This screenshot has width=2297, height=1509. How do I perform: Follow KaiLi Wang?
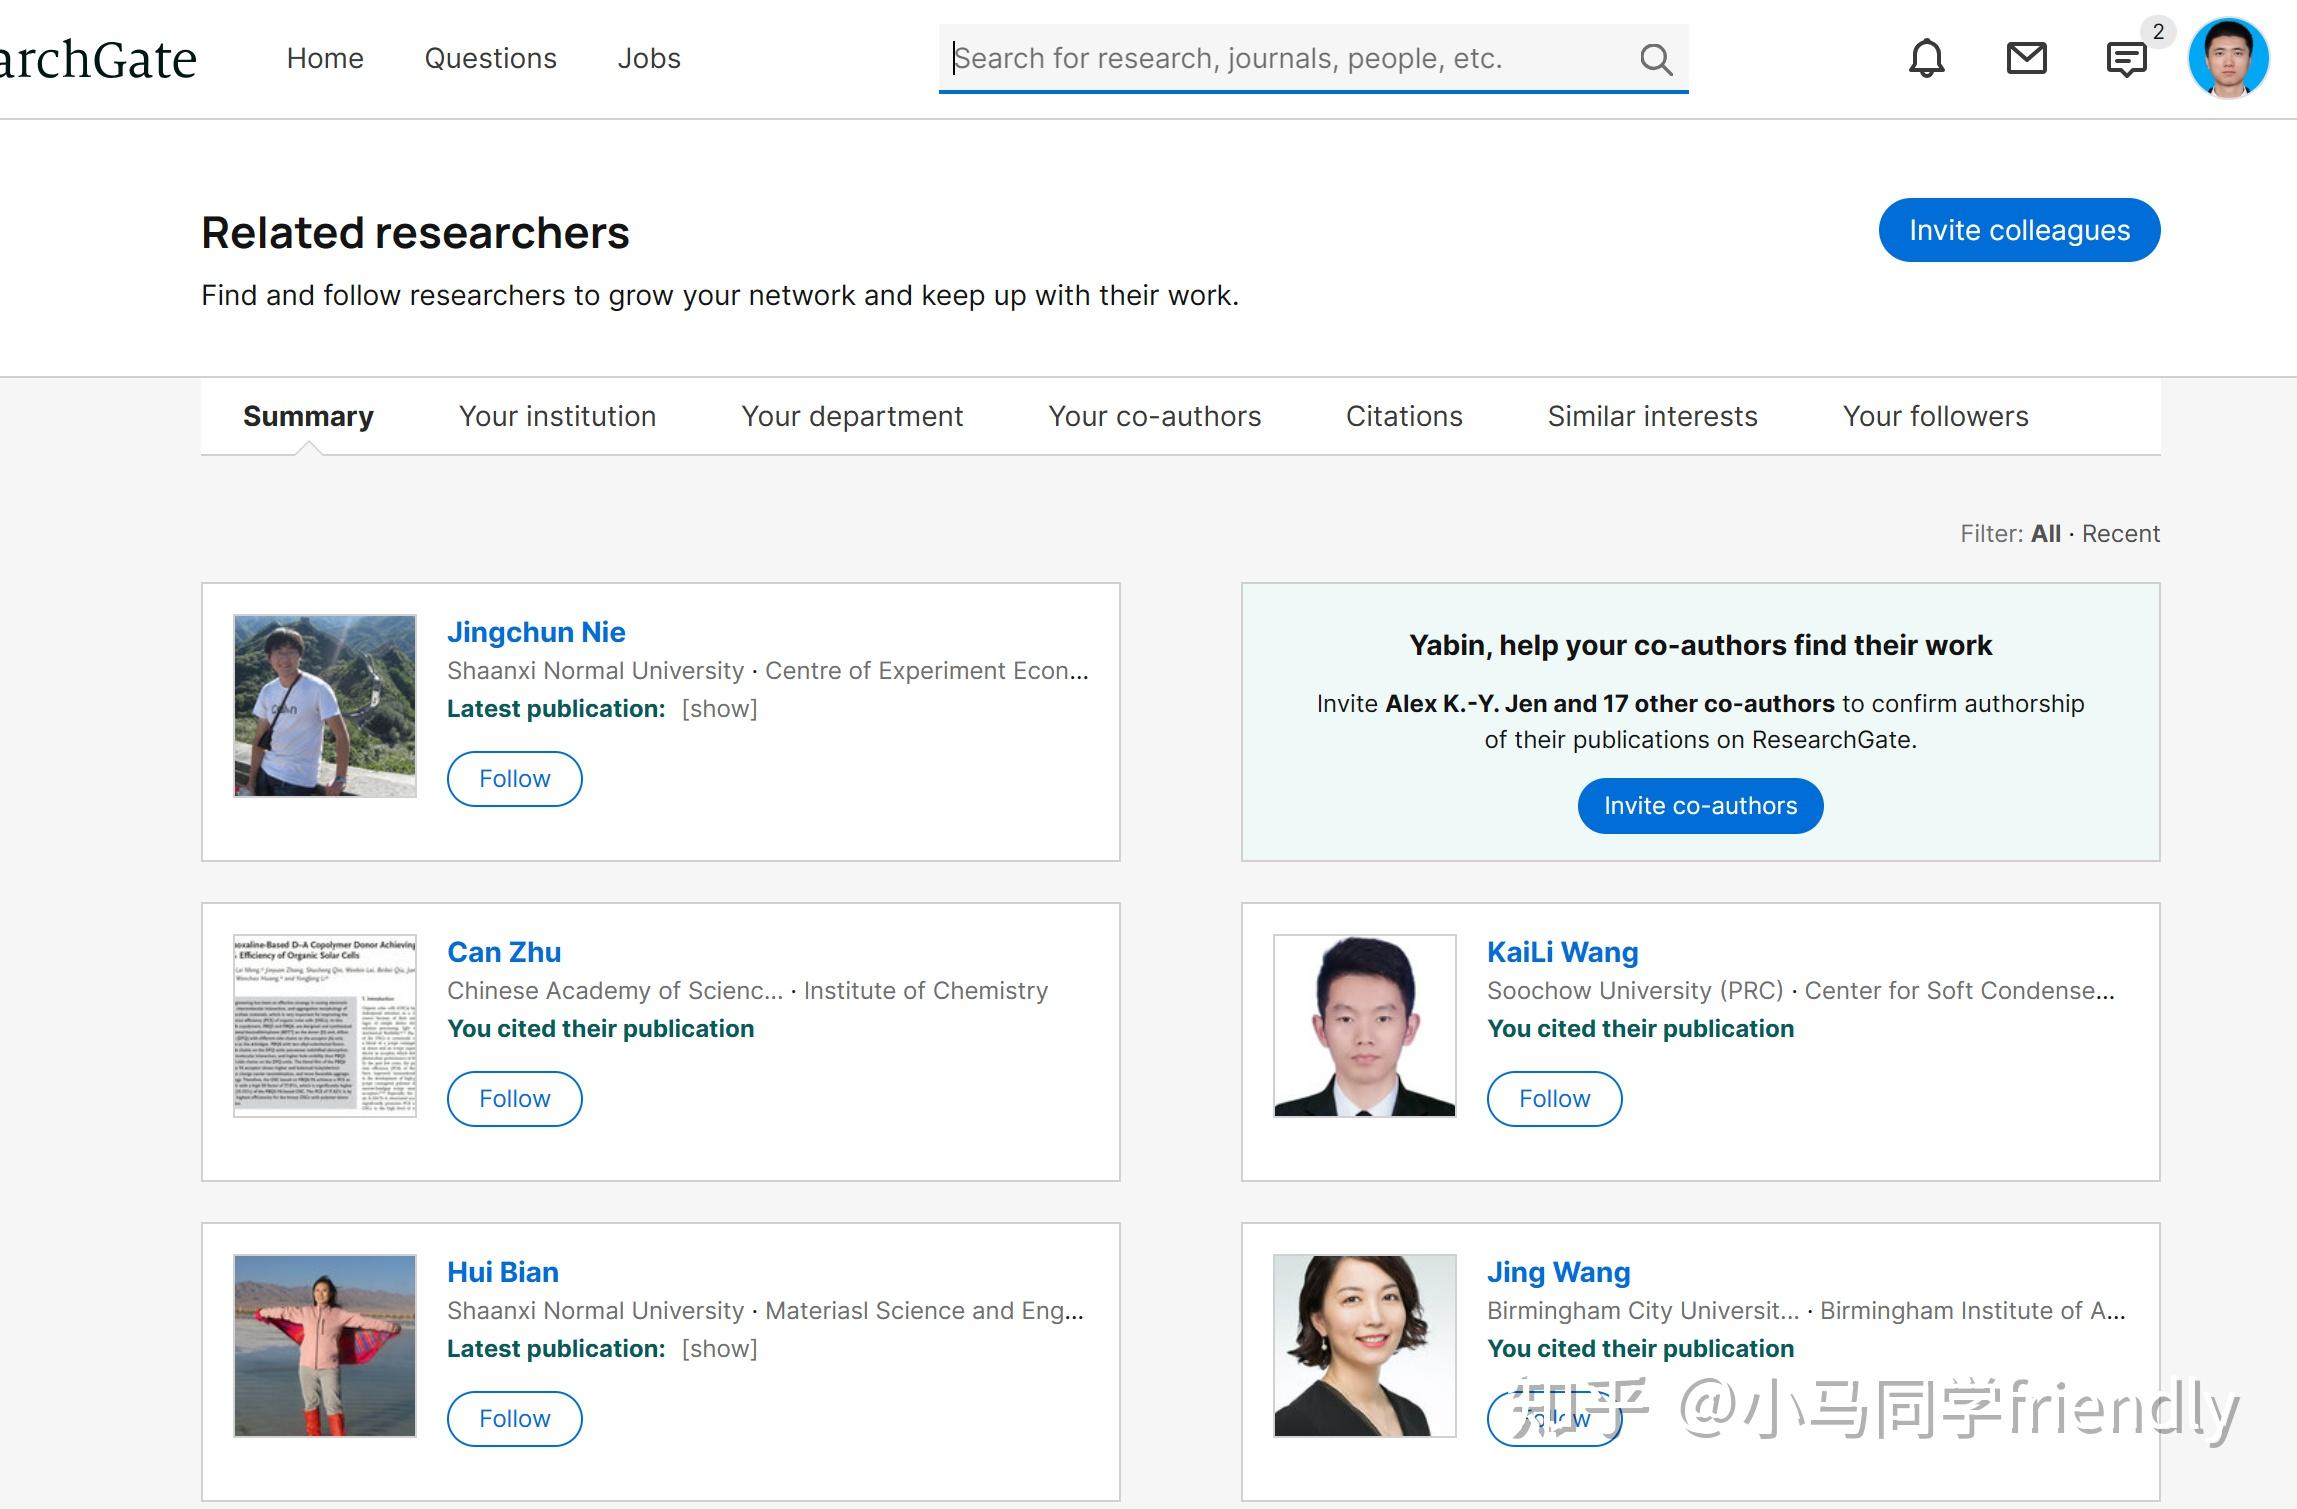point(1554,1098)
